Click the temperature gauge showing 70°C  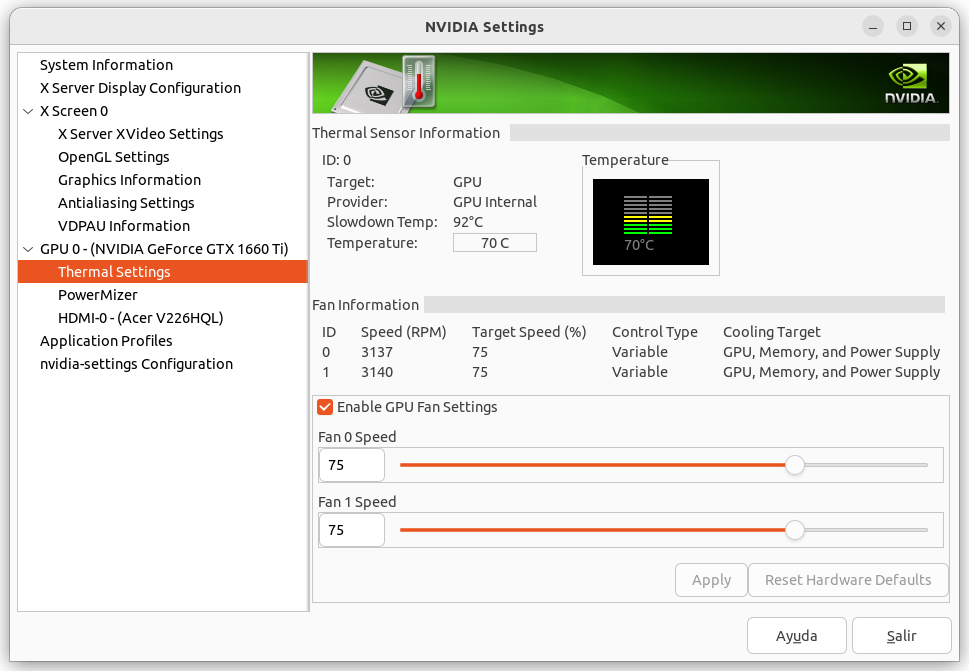(x=650, y=221)
